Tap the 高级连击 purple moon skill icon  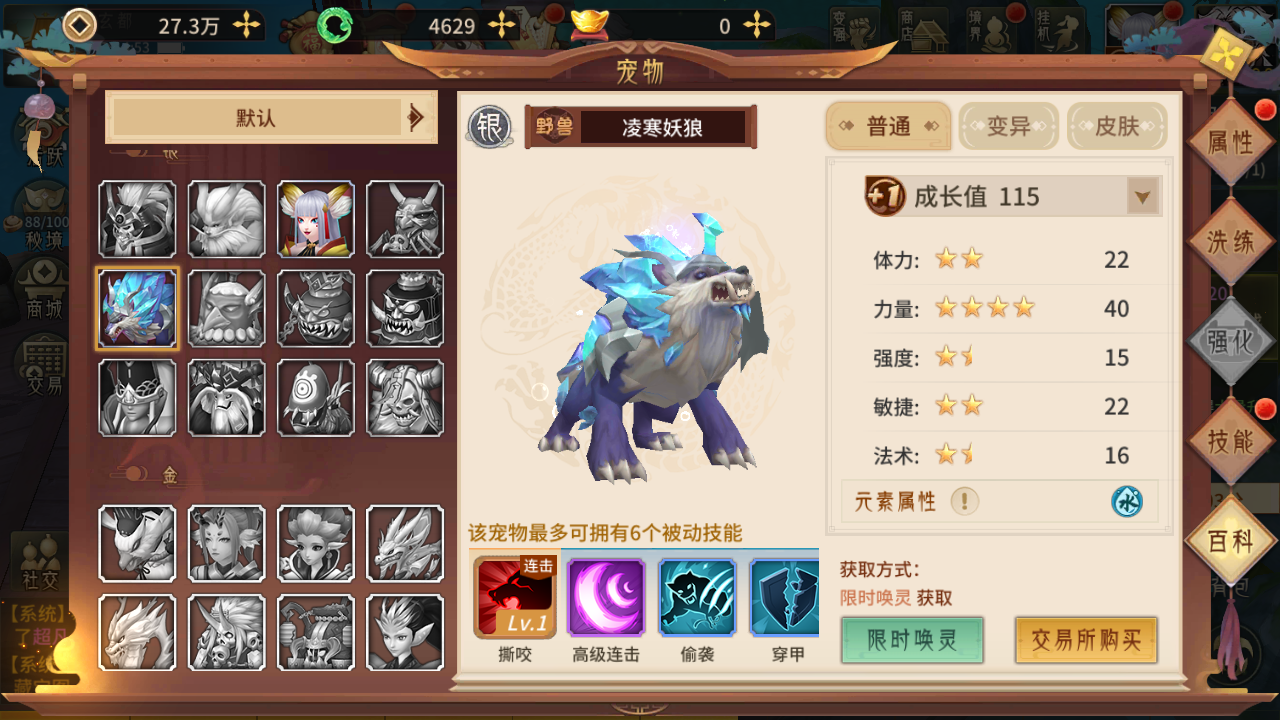(x=606, y=597)
